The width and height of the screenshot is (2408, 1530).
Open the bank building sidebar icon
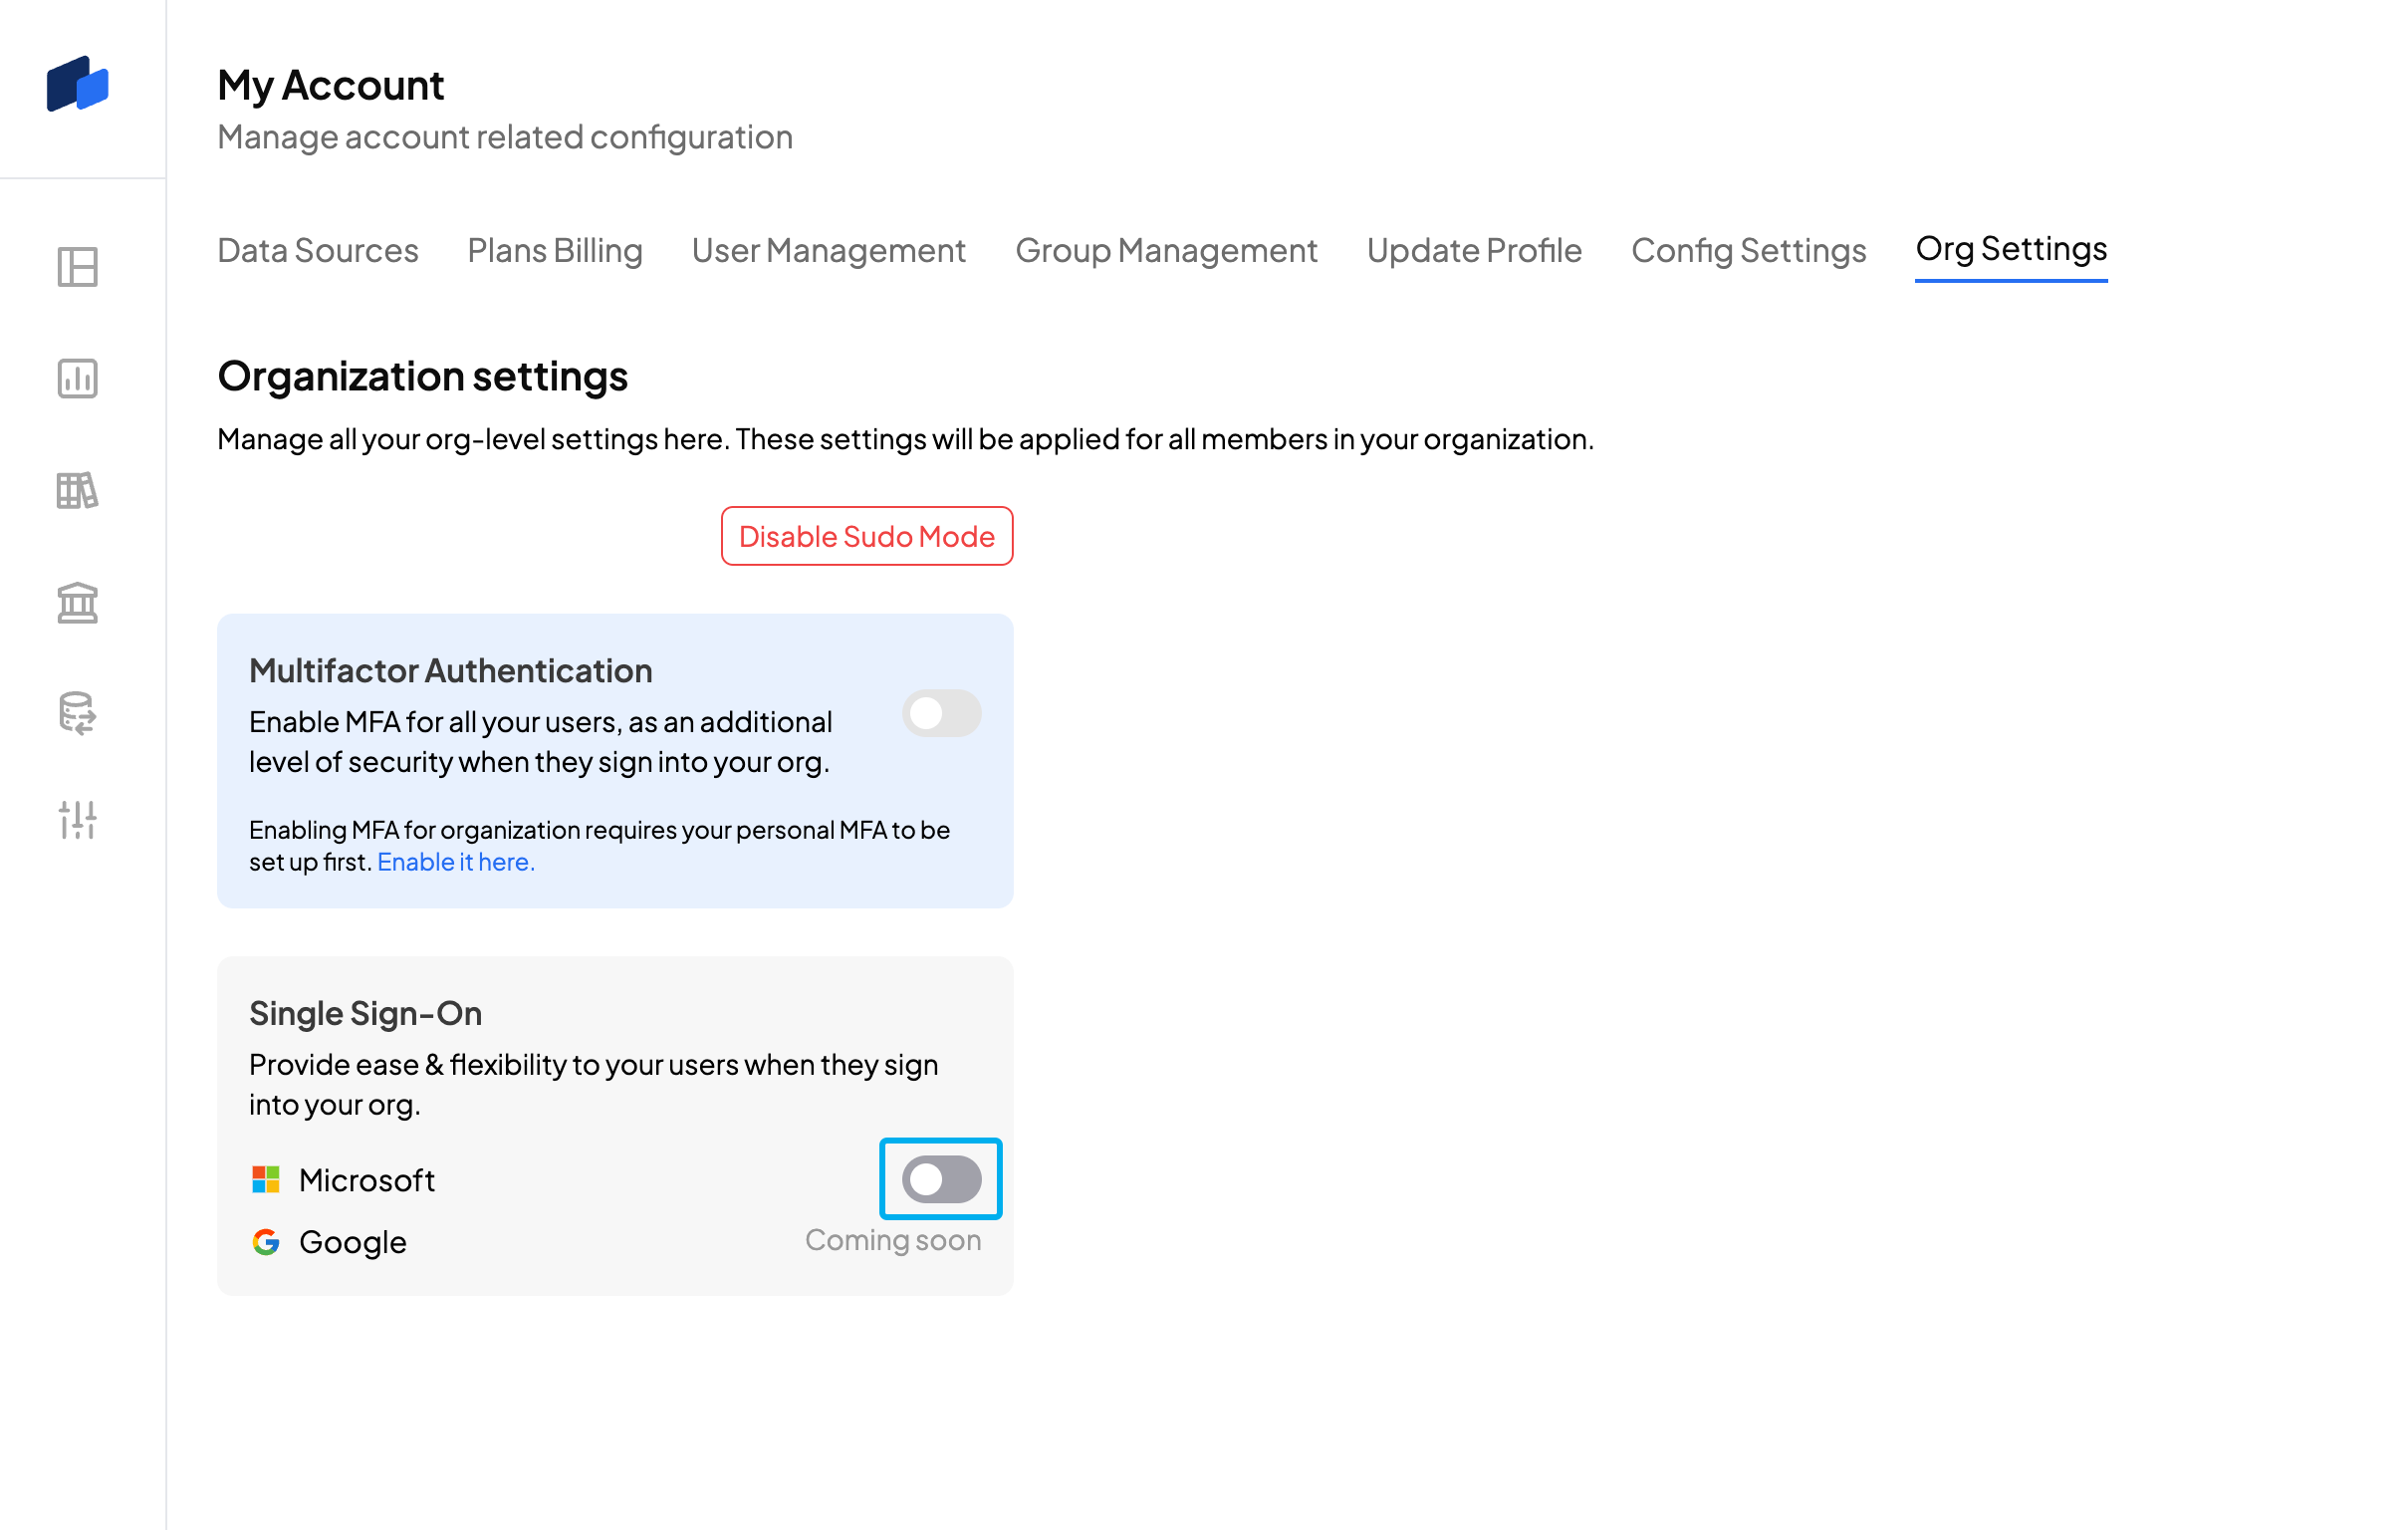(78, 603)
